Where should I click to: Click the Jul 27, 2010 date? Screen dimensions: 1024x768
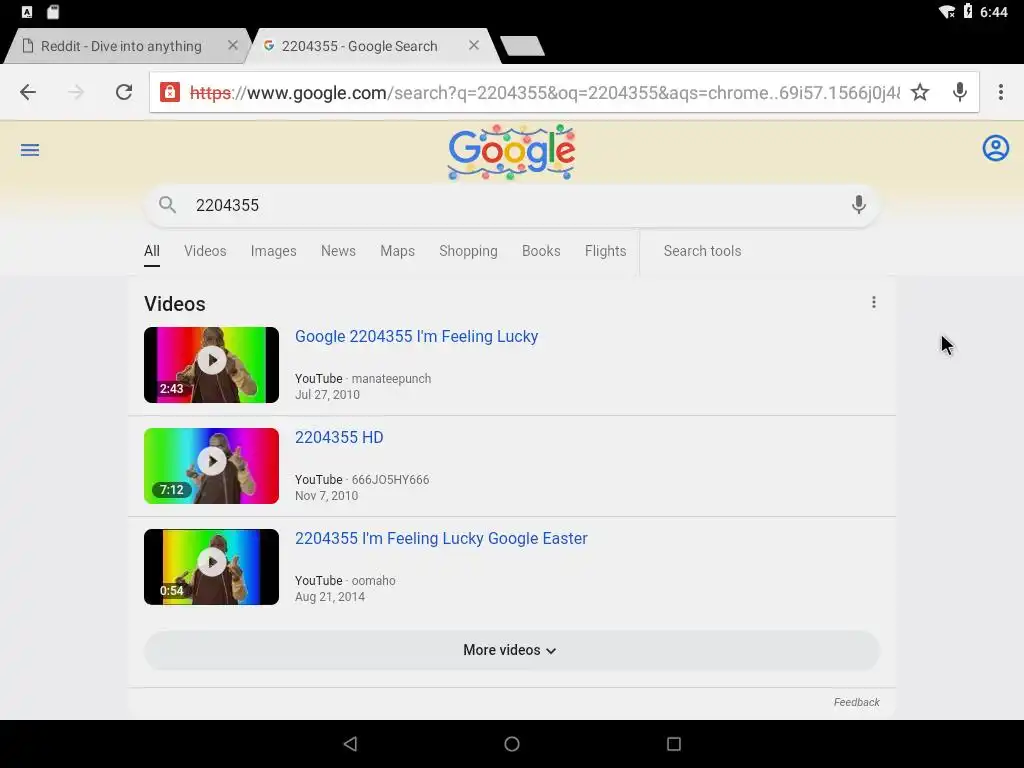(x=327, y=395)
